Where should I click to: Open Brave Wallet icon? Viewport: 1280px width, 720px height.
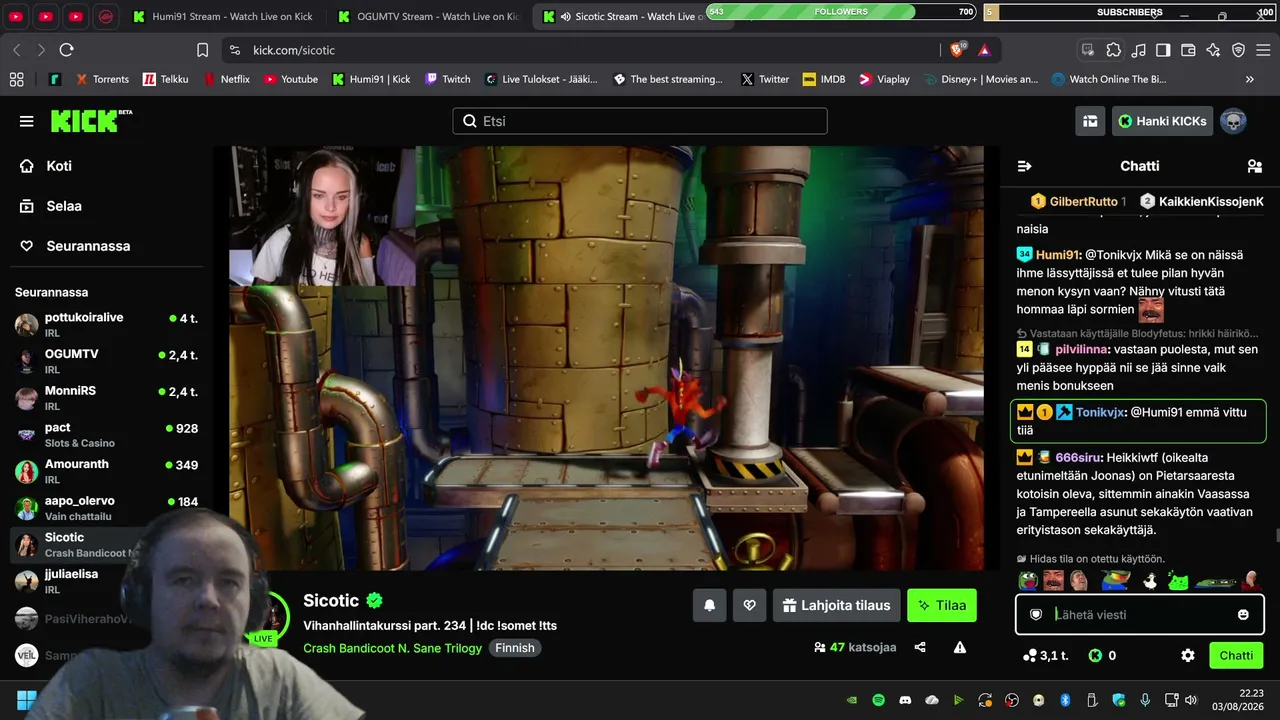click(1188, 50)
